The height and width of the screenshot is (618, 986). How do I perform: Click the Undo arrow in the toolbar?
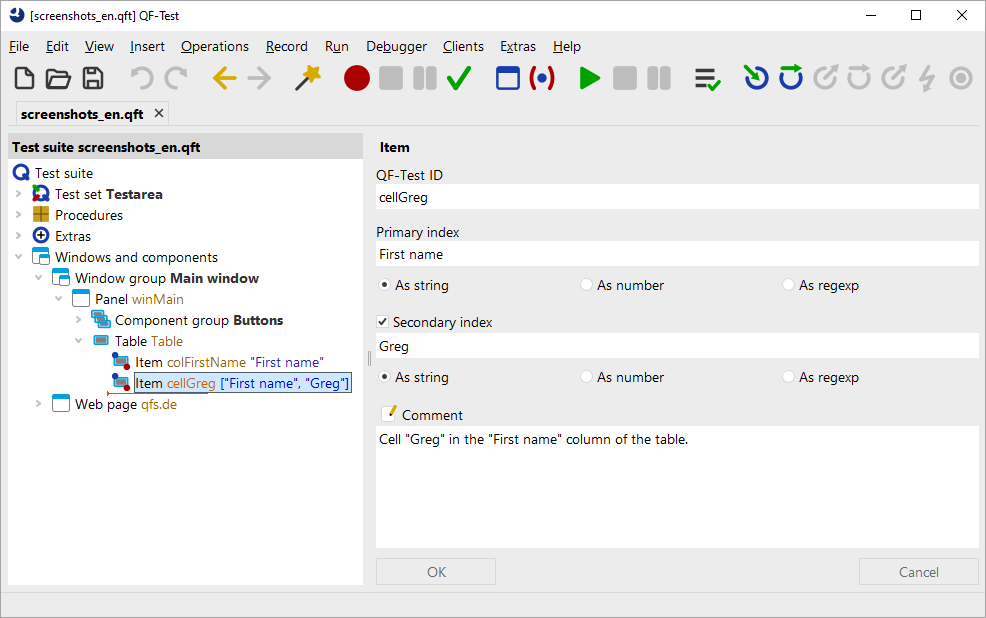coord(141,79)
